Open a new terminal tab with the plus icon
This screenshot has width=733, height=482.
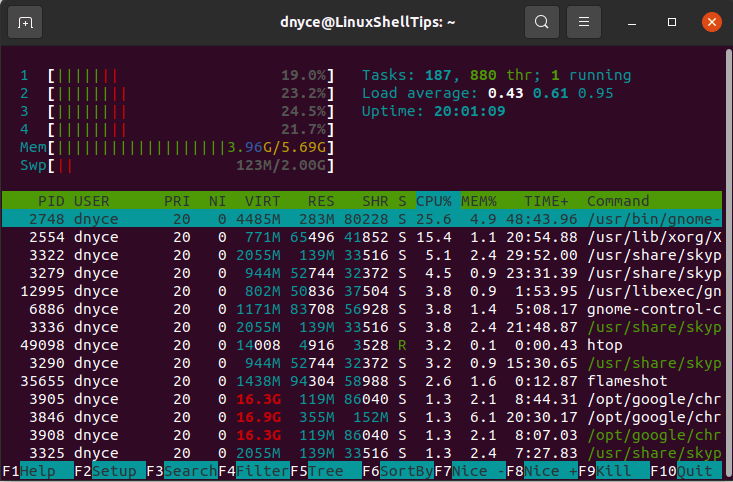coord(25,22)
